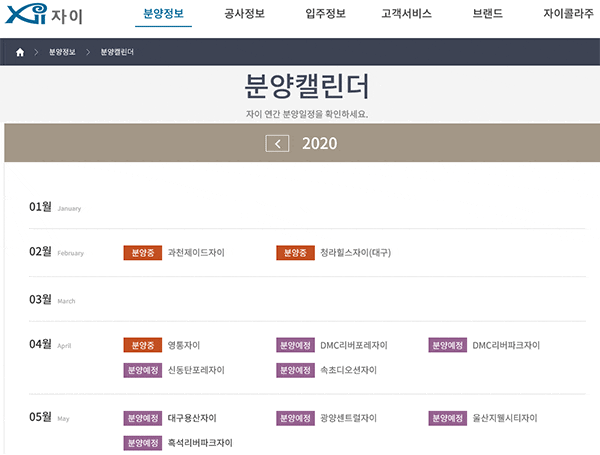Open 속초디오션자이 listing
Image resolution: width=600 pixels, height=455 pixels.
349,370
